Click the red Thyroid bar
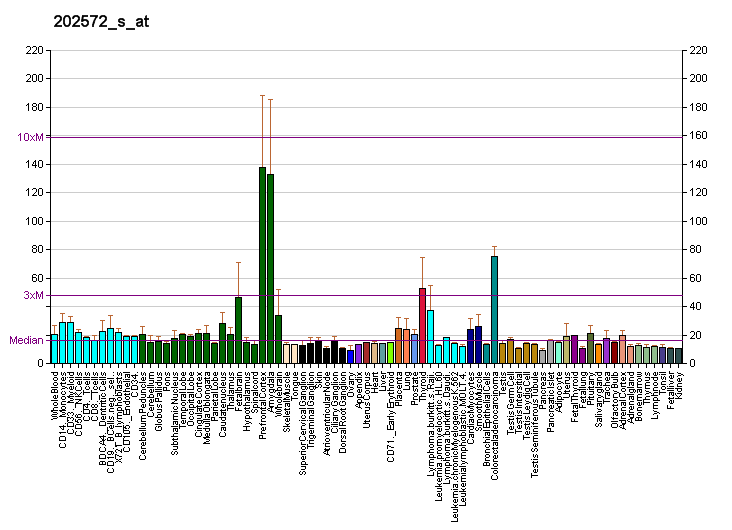 422,325
